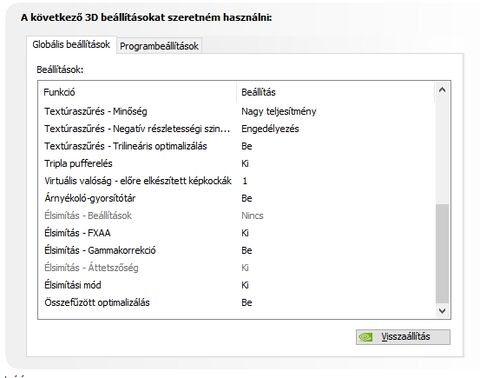Screen dimensions: 480x378
Task: Open the Engedélyezés value for negative LOD
Action: click(270, 129)
